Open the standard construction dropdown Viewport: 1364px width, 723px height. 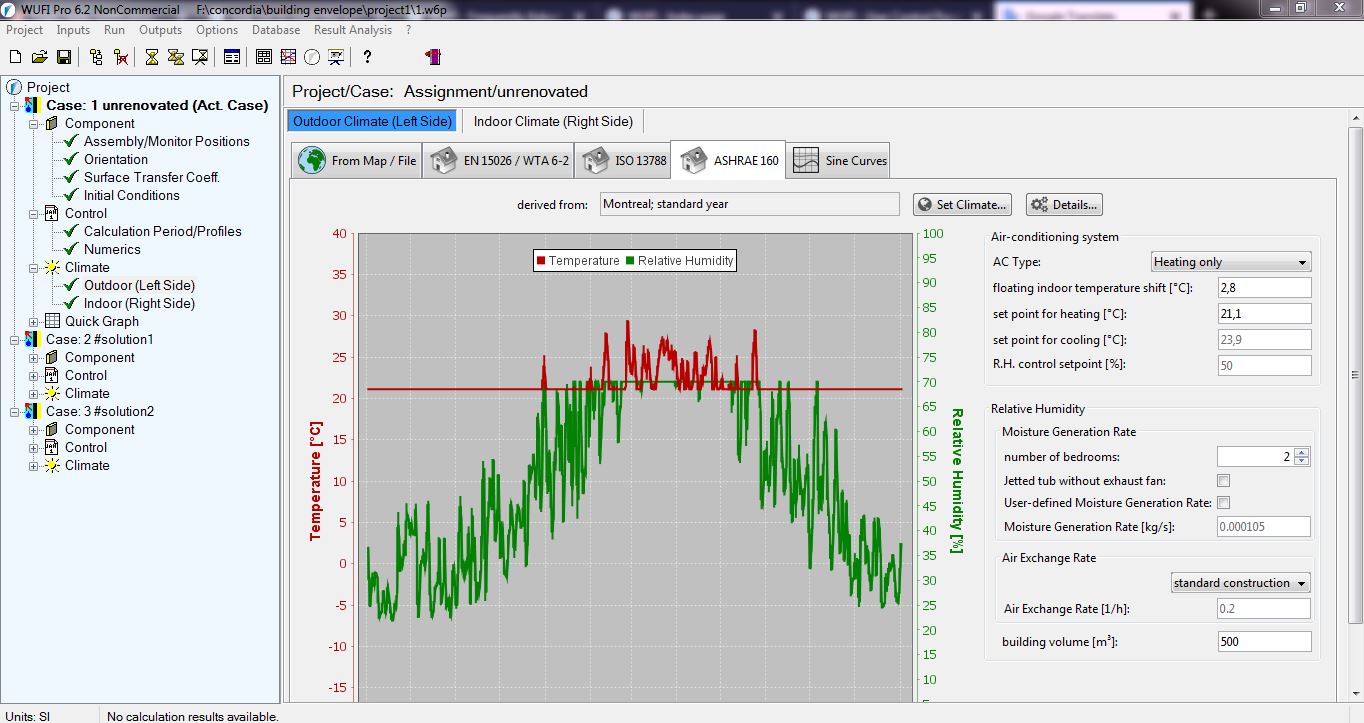1240,583
